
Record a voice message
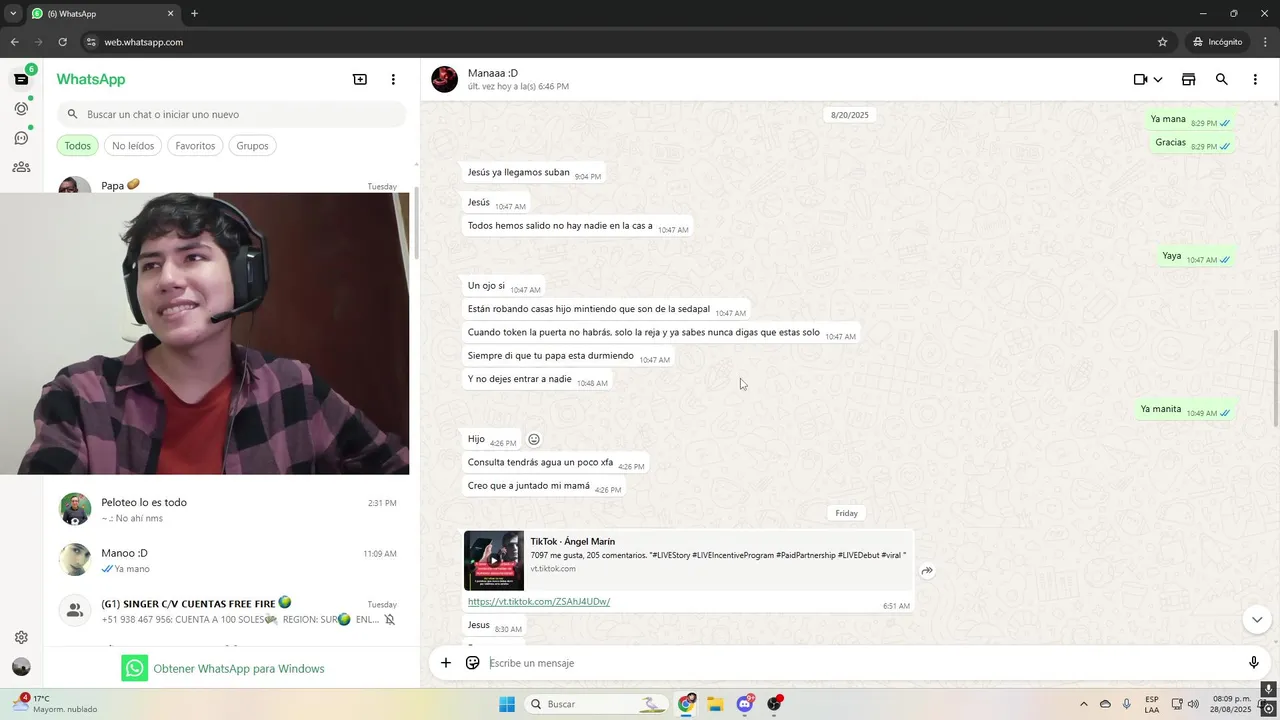tap(1254, 663)
